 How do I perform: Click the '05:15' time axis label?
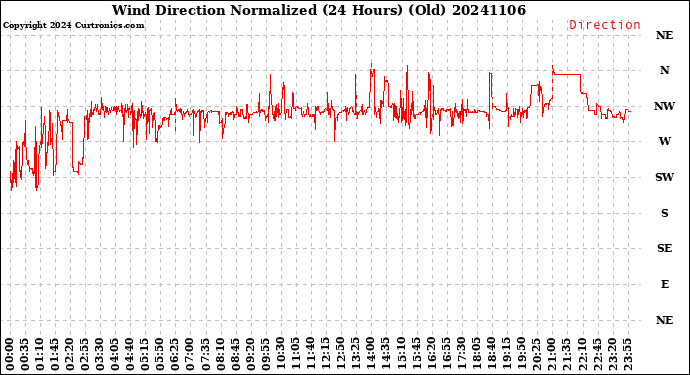pos(145,354)
